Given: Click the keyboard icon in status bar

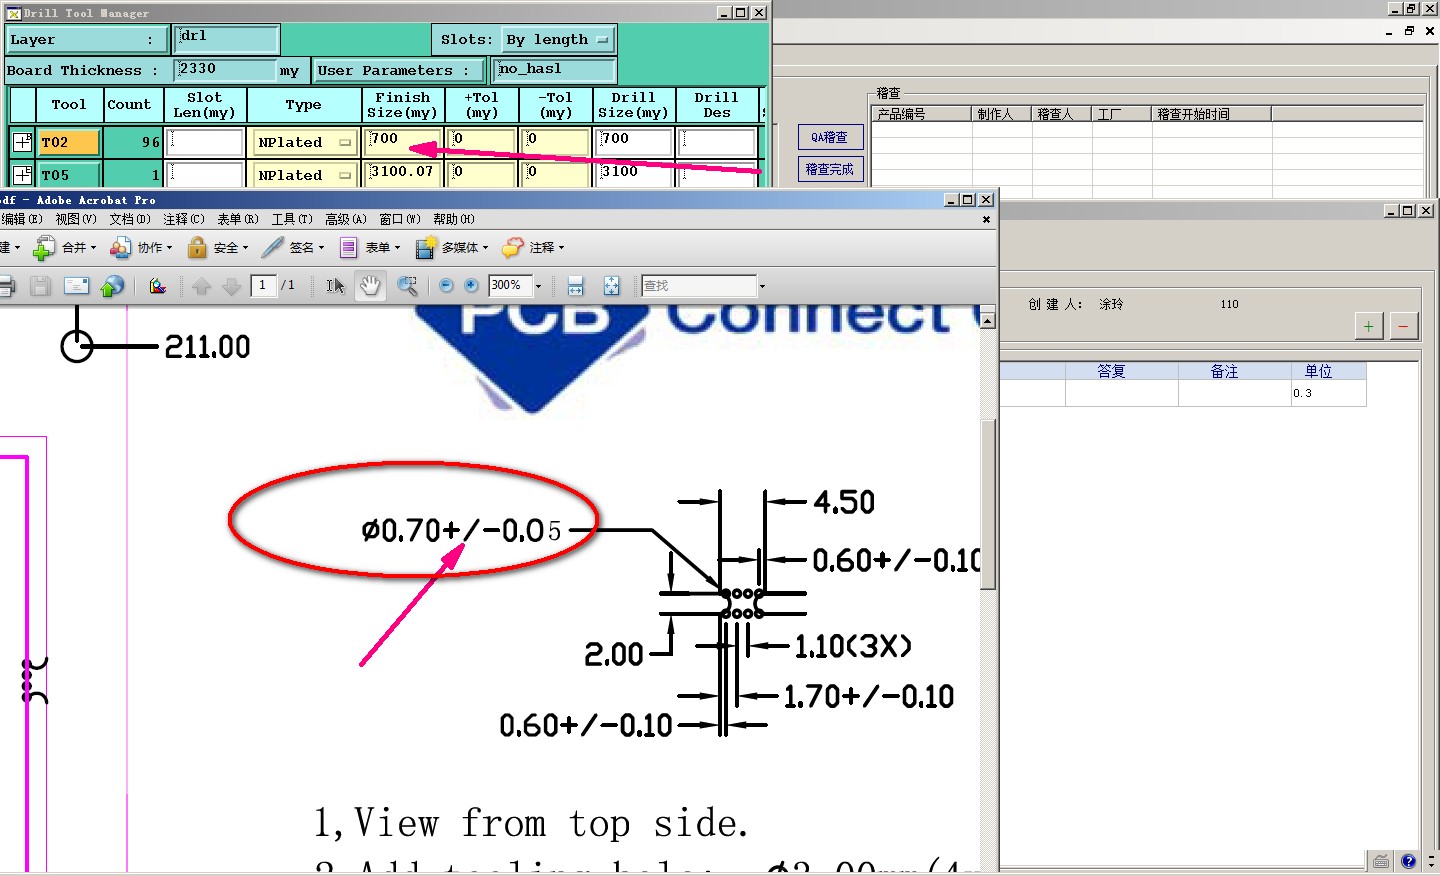Looking at the screenshot, I should [1381, 861].
